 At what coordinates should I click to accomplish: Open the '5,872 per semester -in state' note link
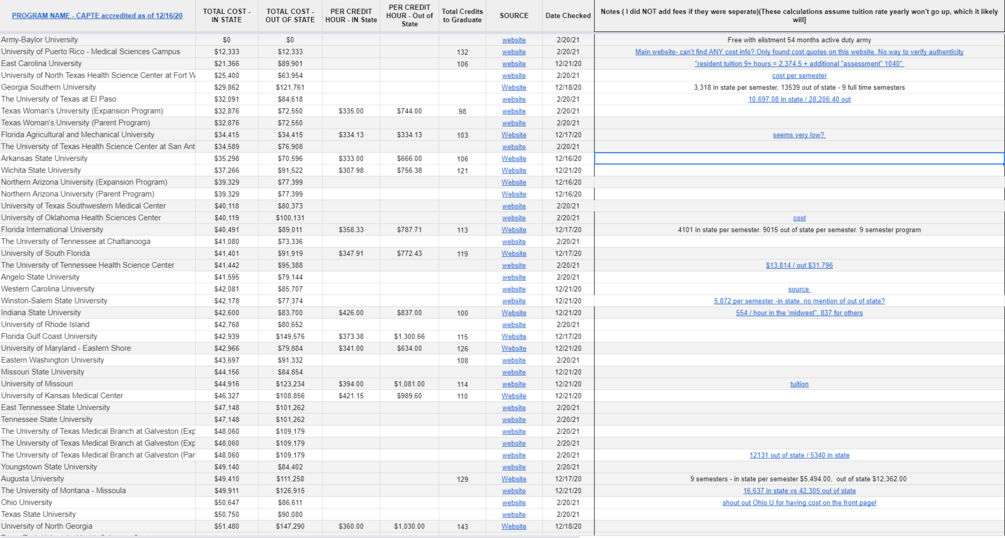pyautogui.click(x=799, y=301)
